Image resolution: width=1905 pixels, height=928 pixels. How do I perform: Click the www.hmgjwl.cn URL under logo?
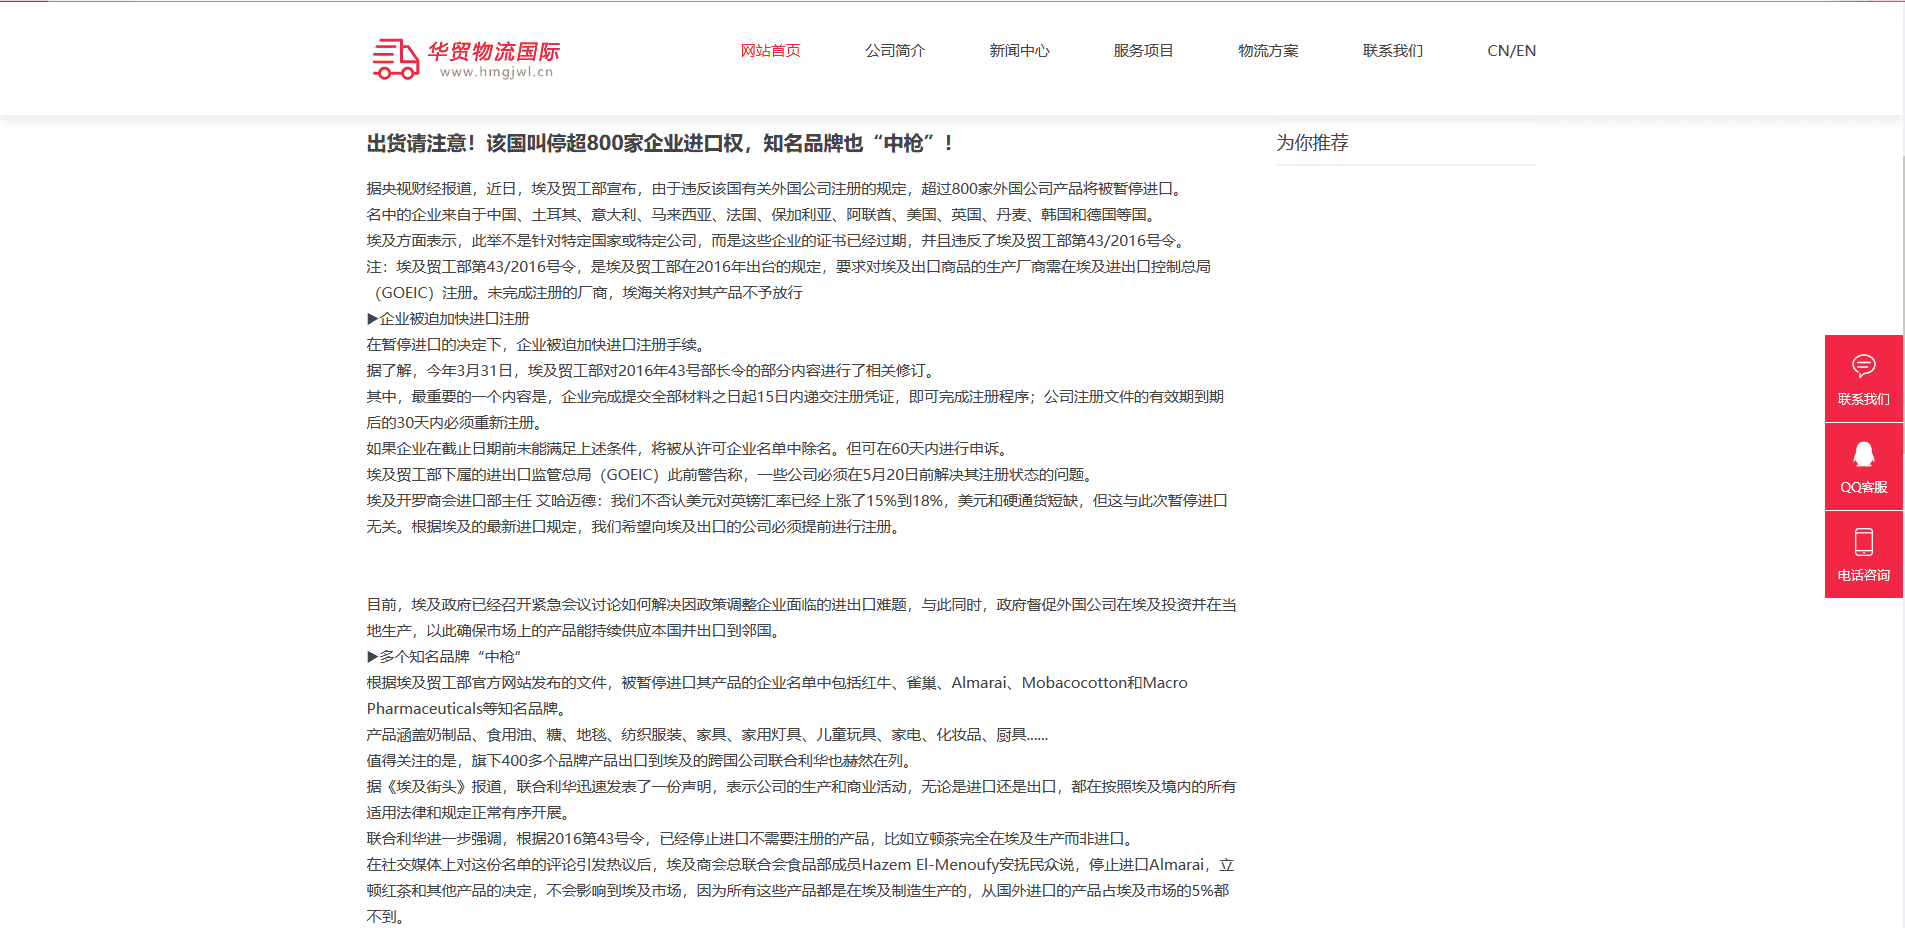[x=496, y=73]
